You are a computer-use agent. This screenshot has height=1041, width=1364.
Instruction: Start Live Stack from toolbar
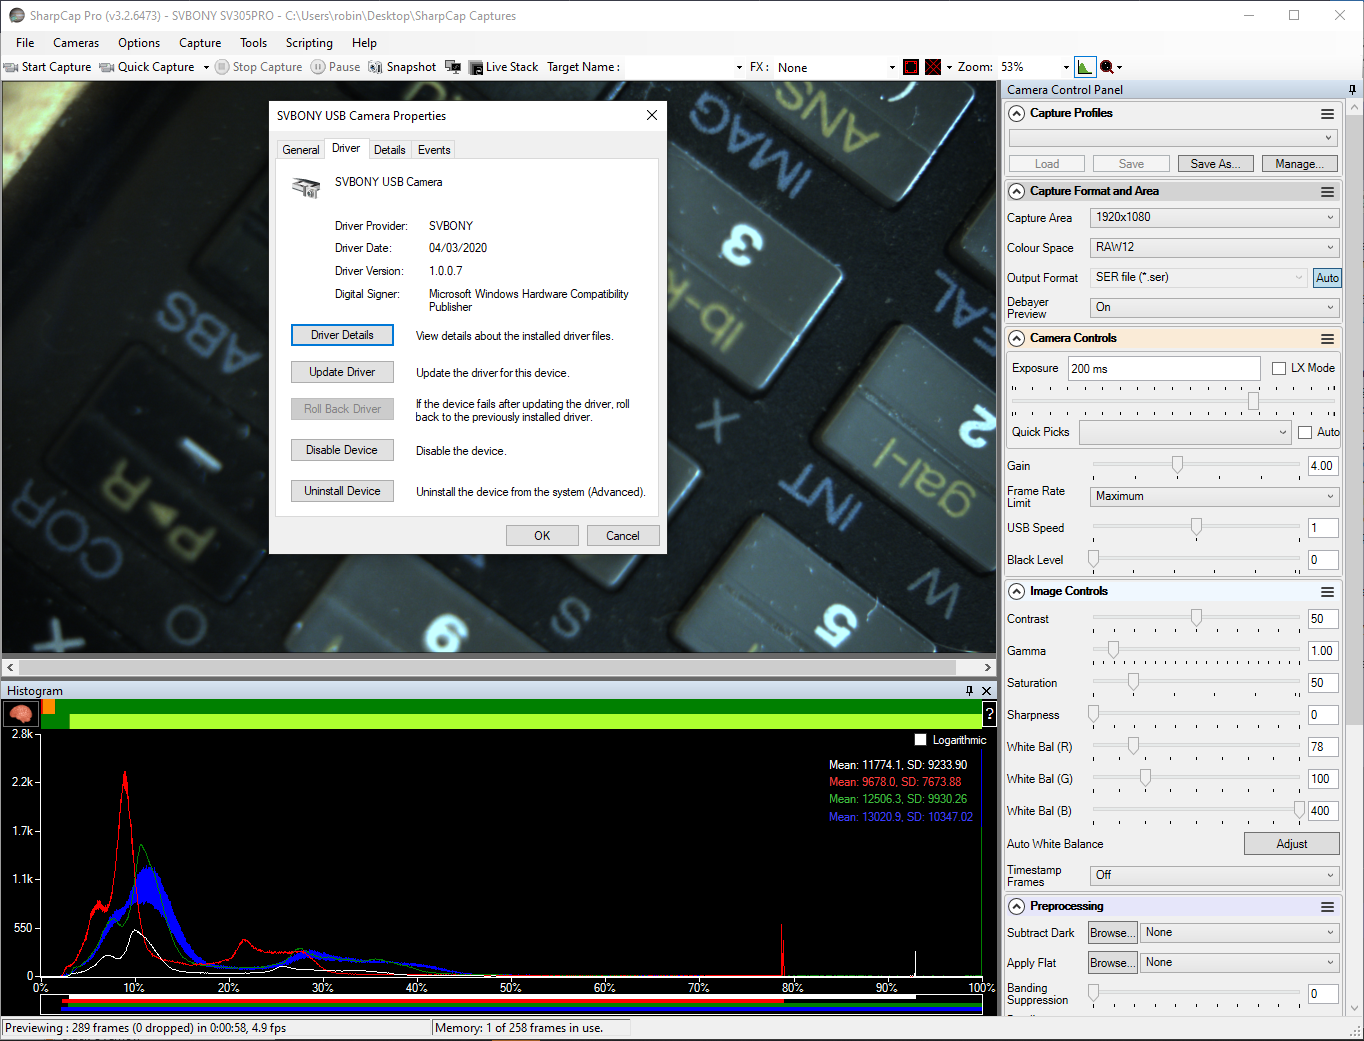pyautogui.click(x=503, y=67)
